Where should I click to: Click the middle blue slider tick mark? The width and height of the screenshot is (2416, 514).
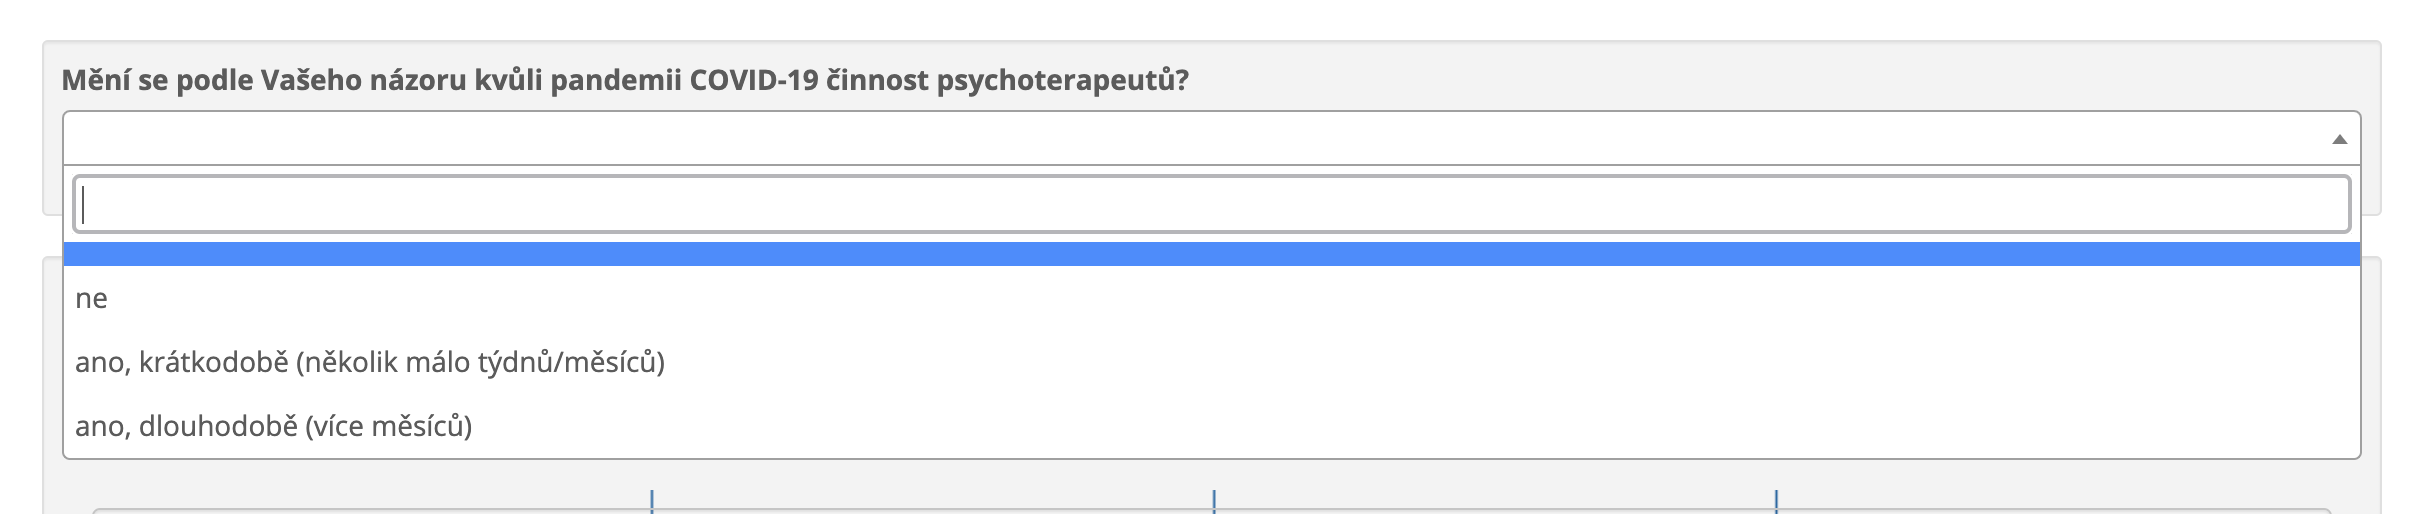(1214, 501)
